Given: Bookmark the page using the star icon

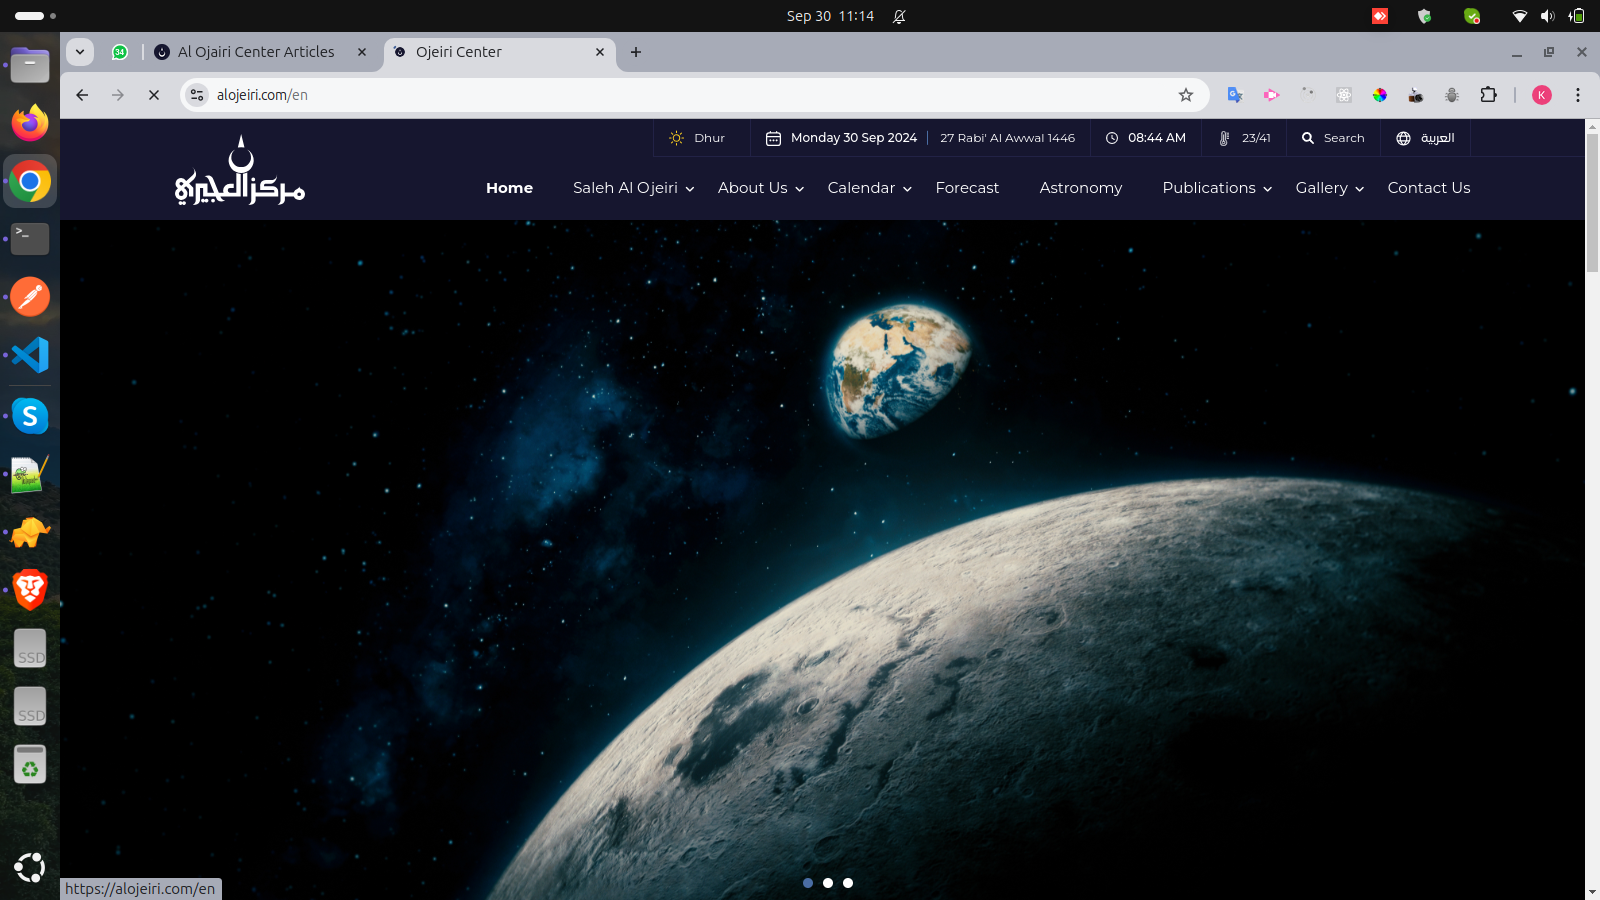Looking at the screenshot, I should click(x=1186, y=94).
